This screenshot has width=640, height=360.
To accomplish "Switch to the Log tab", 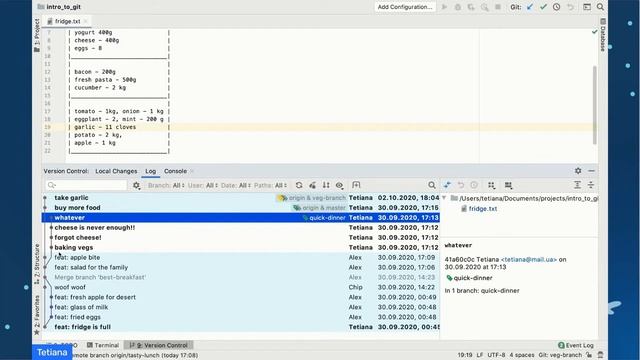I will coord(151,171).
